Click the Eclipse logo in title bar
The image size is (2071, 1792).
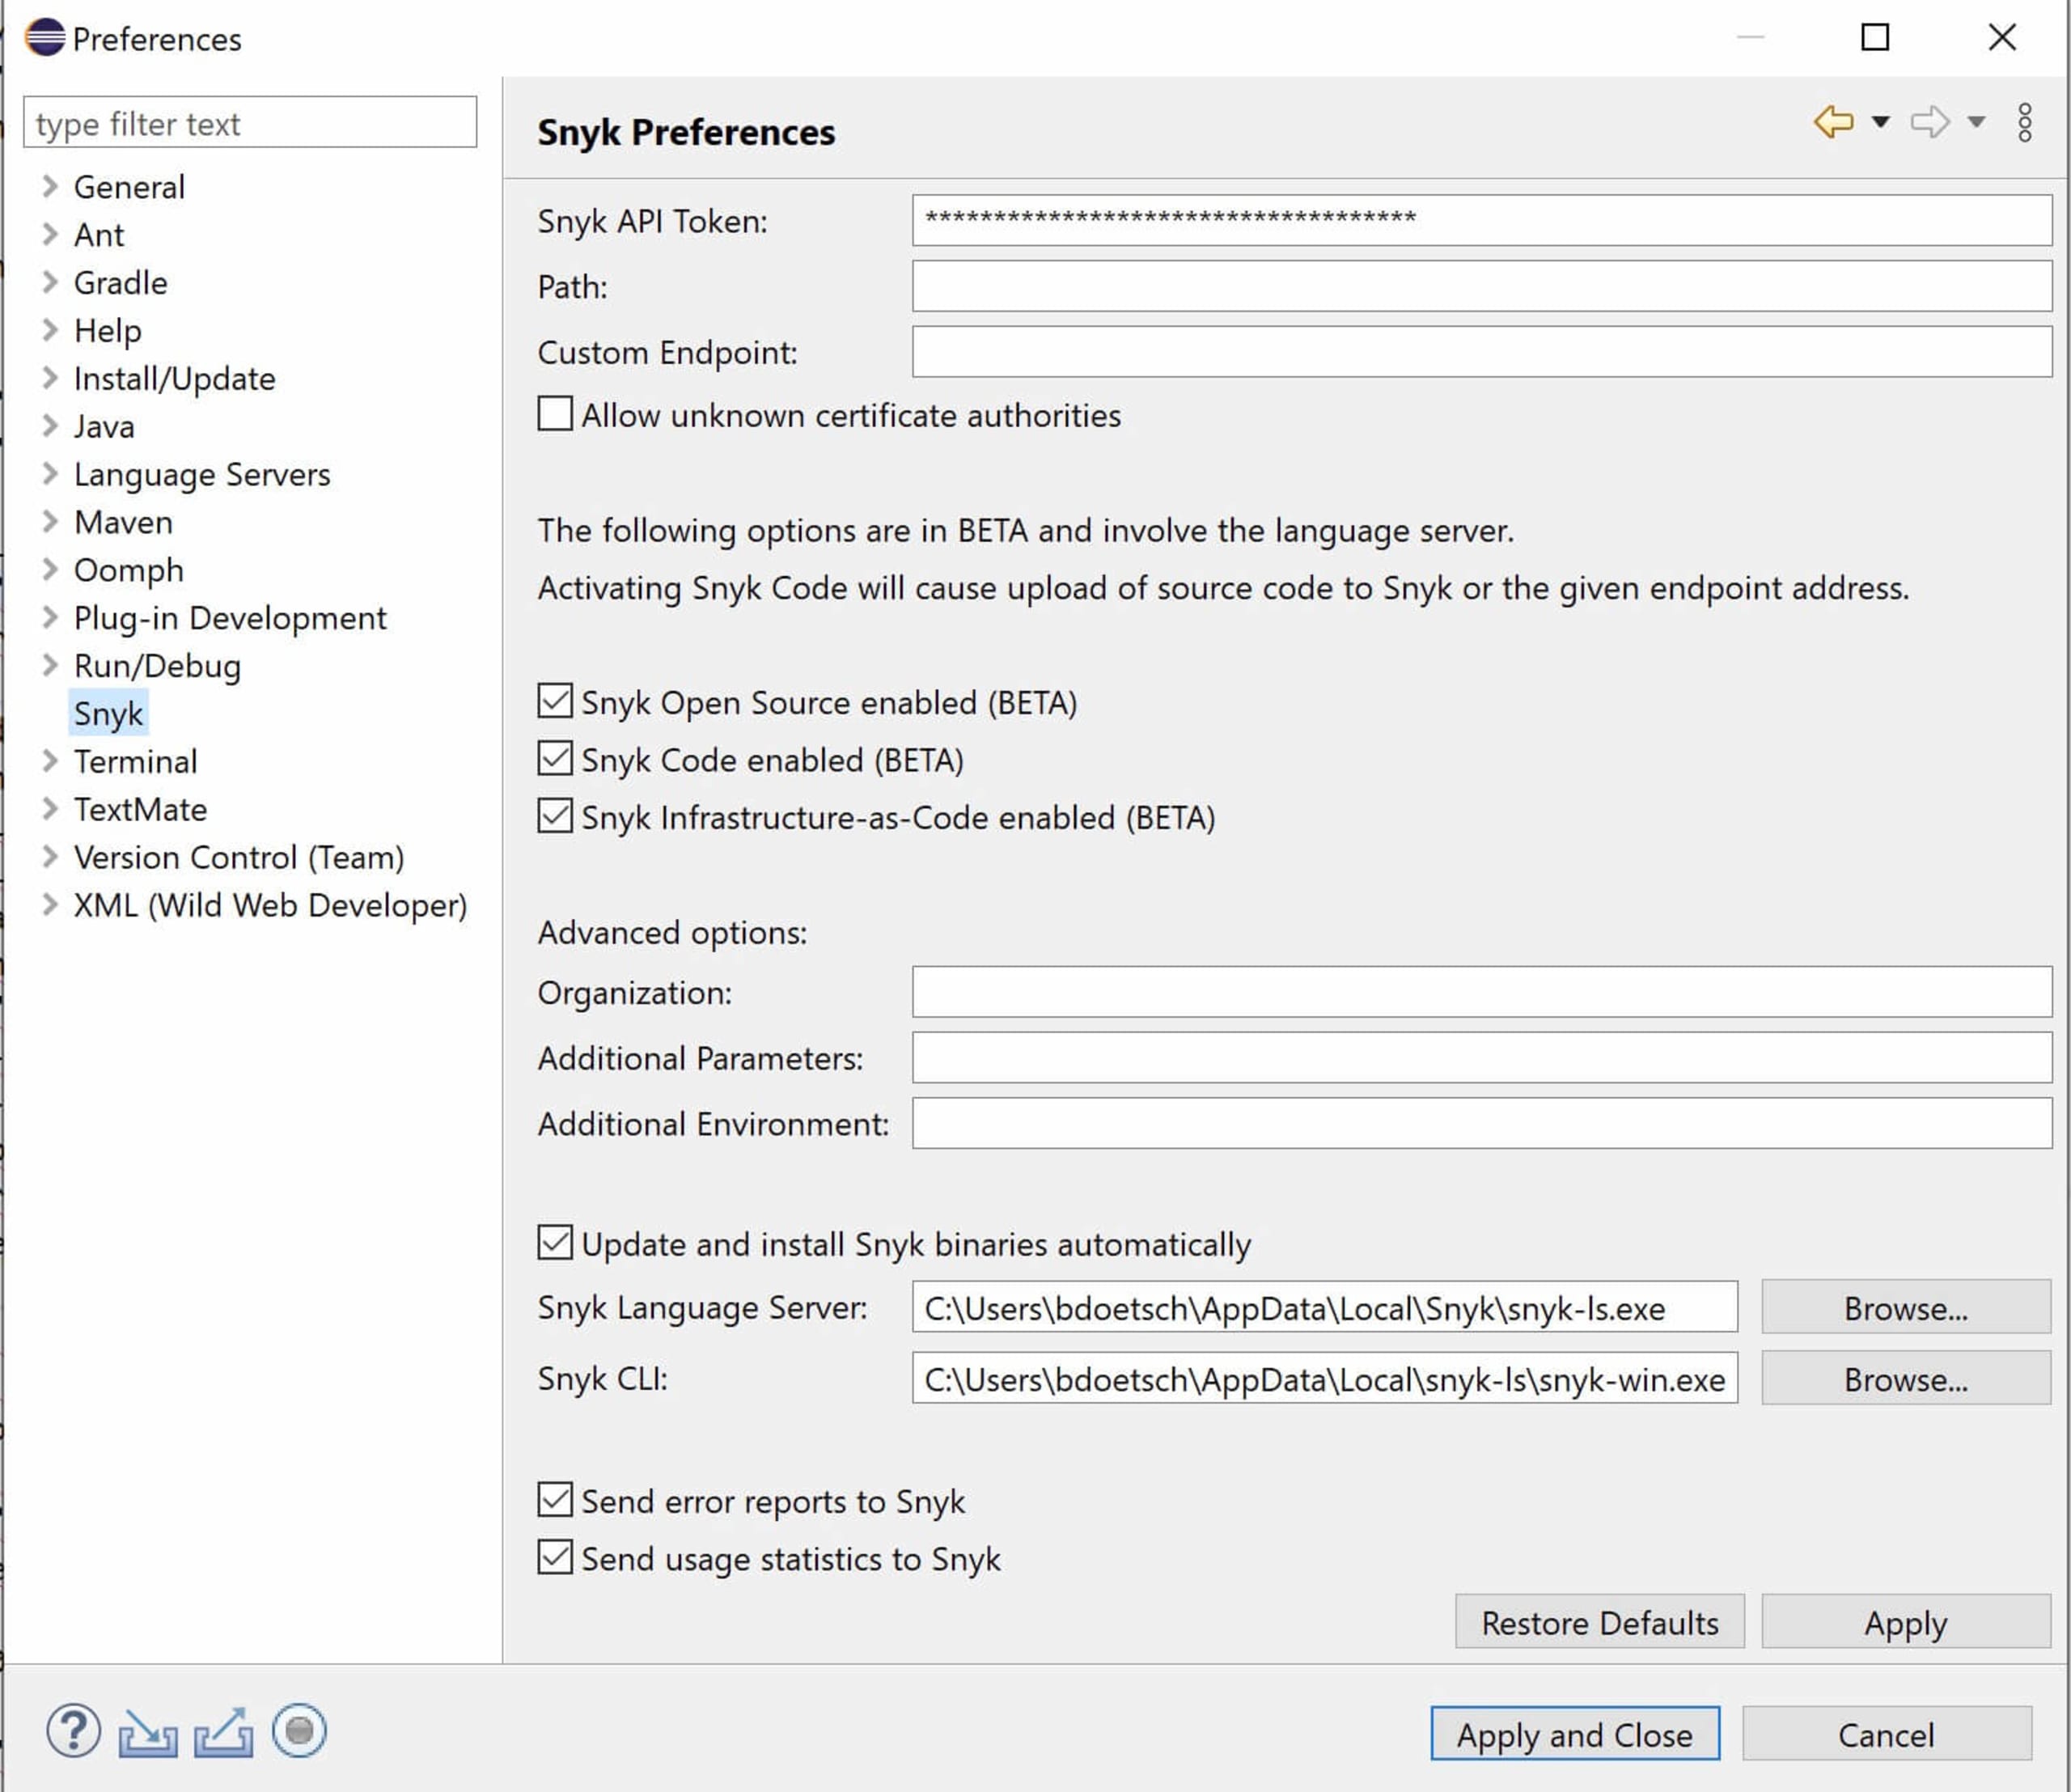click(45, 38)
